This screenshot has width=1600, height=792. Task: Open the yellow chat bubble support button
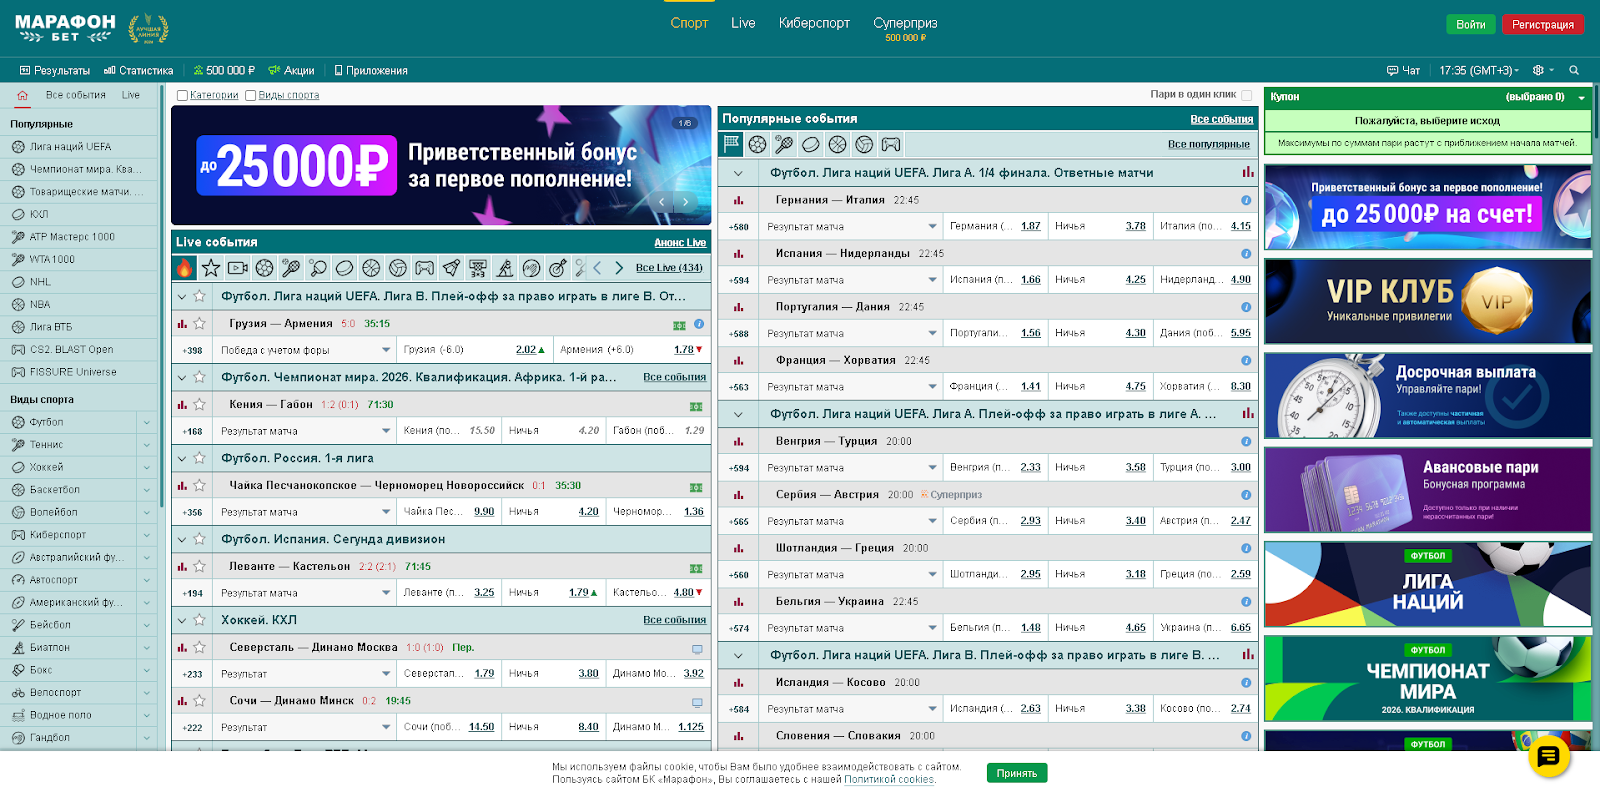(1548, 756)
